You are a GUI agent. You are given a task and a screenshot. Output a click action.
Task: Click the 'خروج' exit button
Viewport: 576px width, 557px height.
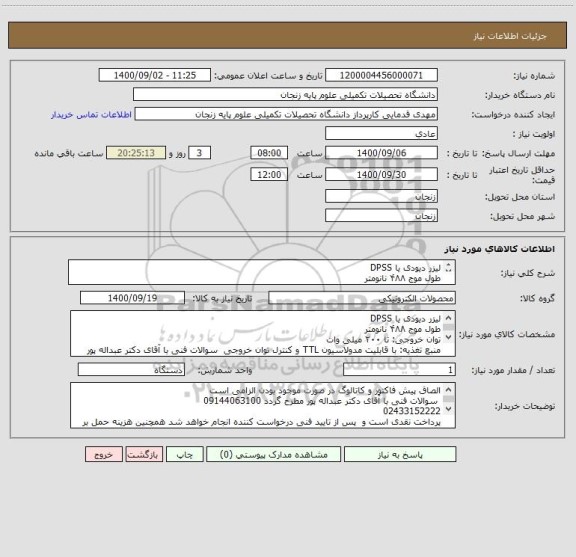coord(104,454)
